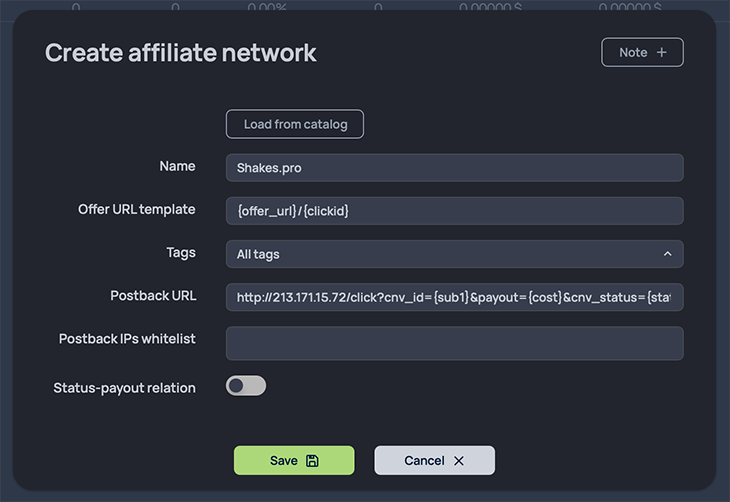Focus the Name field containing Shakes.pro
The height and width of the screenshot is (502, 730).
click(454, 168)
